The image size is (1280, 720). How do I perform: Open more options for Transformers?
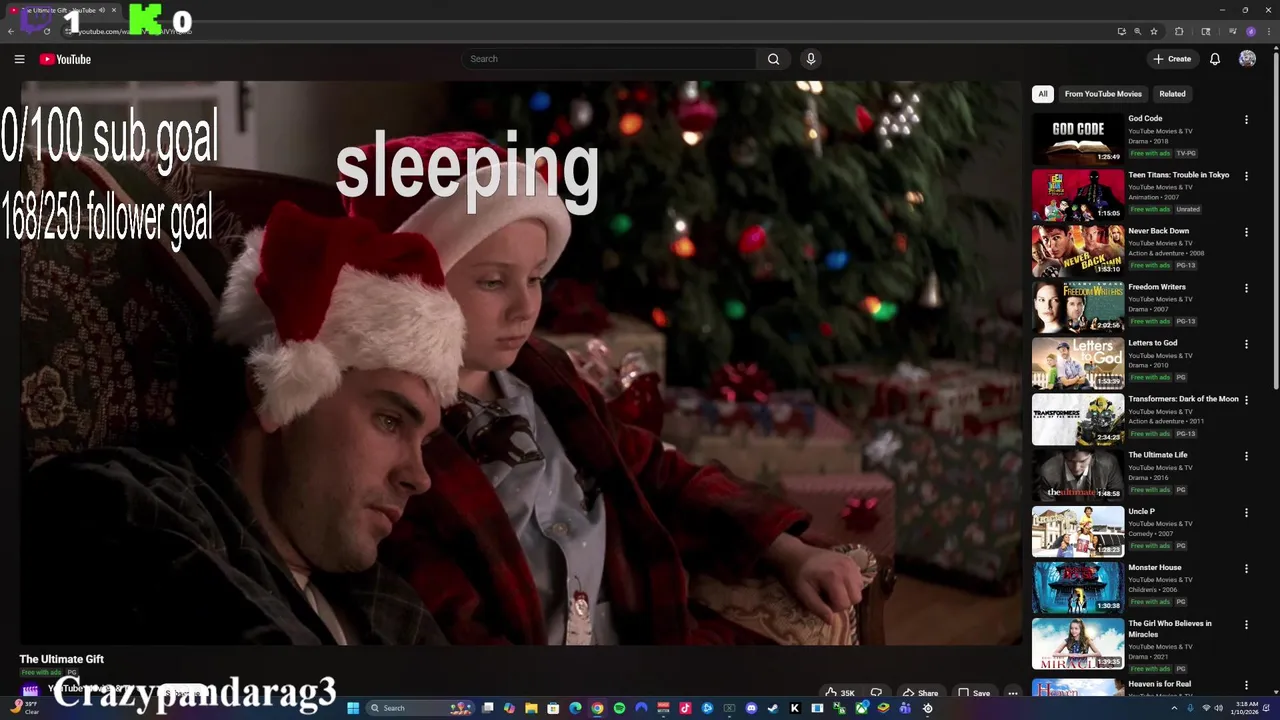(1246, 400)
